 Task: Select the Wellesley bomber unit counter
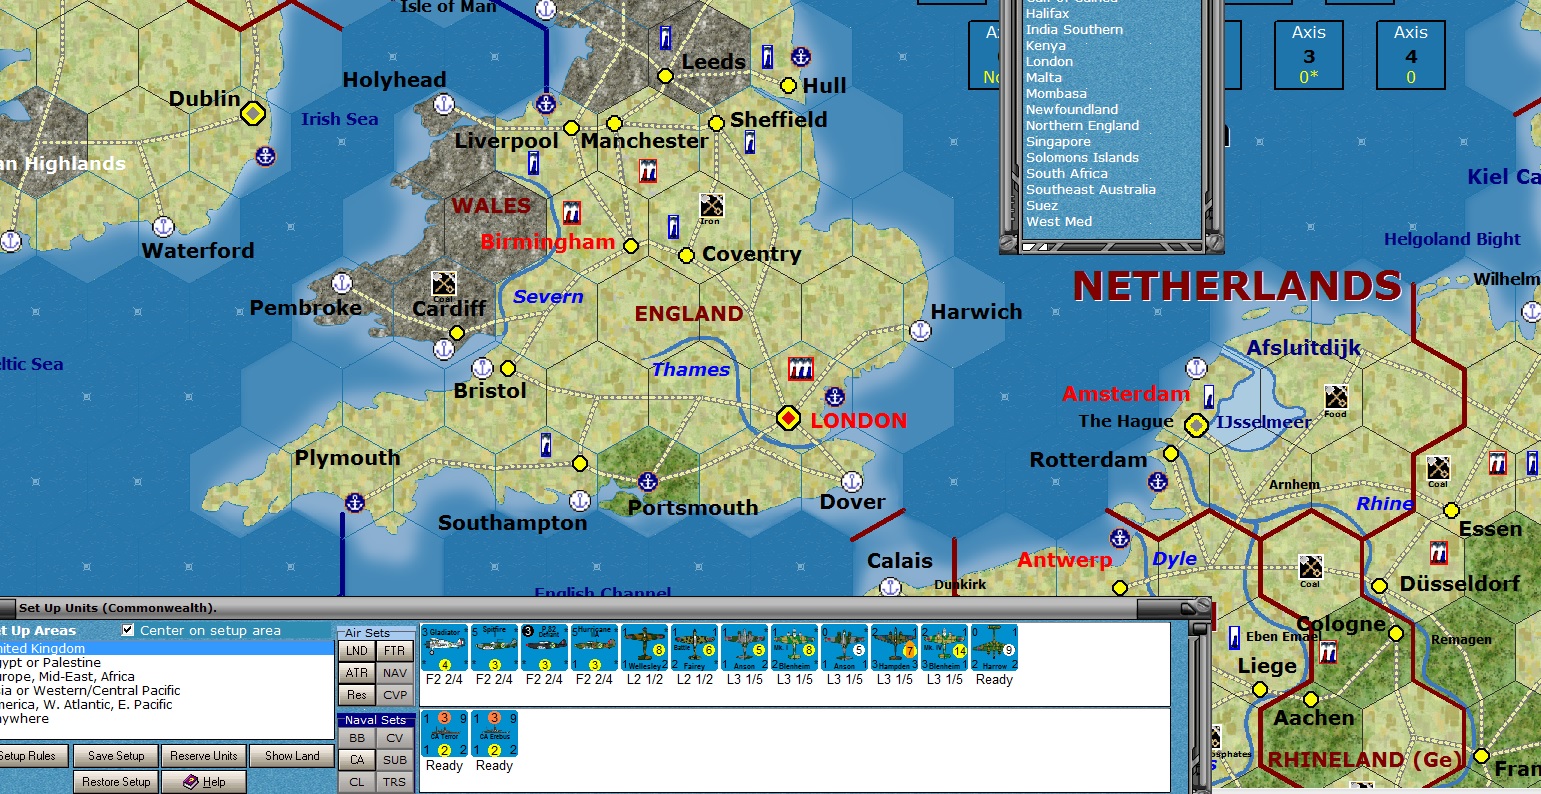tap(644, 648)
